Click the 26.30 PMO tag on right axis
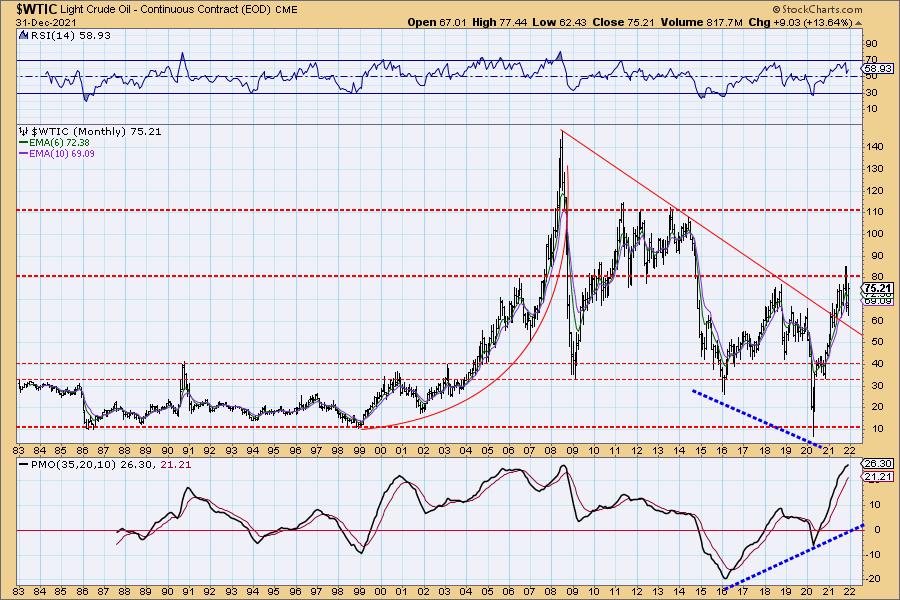The height and width of the screenshot is (600, 900). pyautogui.click(x=878, y=464)
